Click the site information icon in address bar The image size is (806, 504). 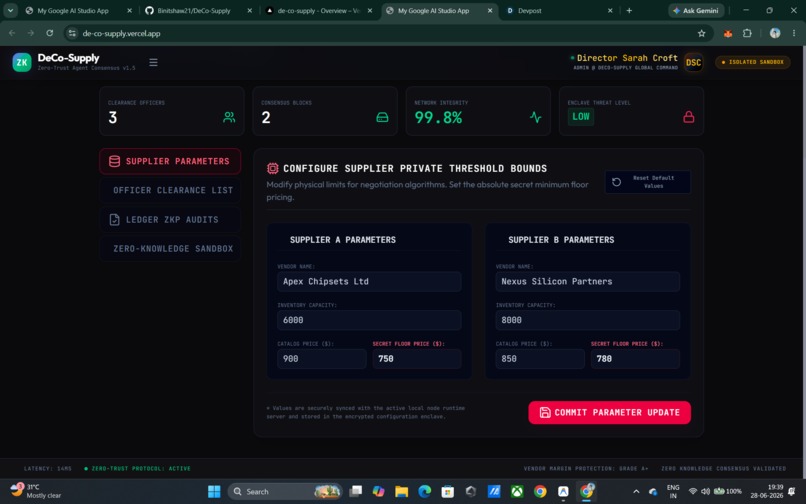point(72,33)
